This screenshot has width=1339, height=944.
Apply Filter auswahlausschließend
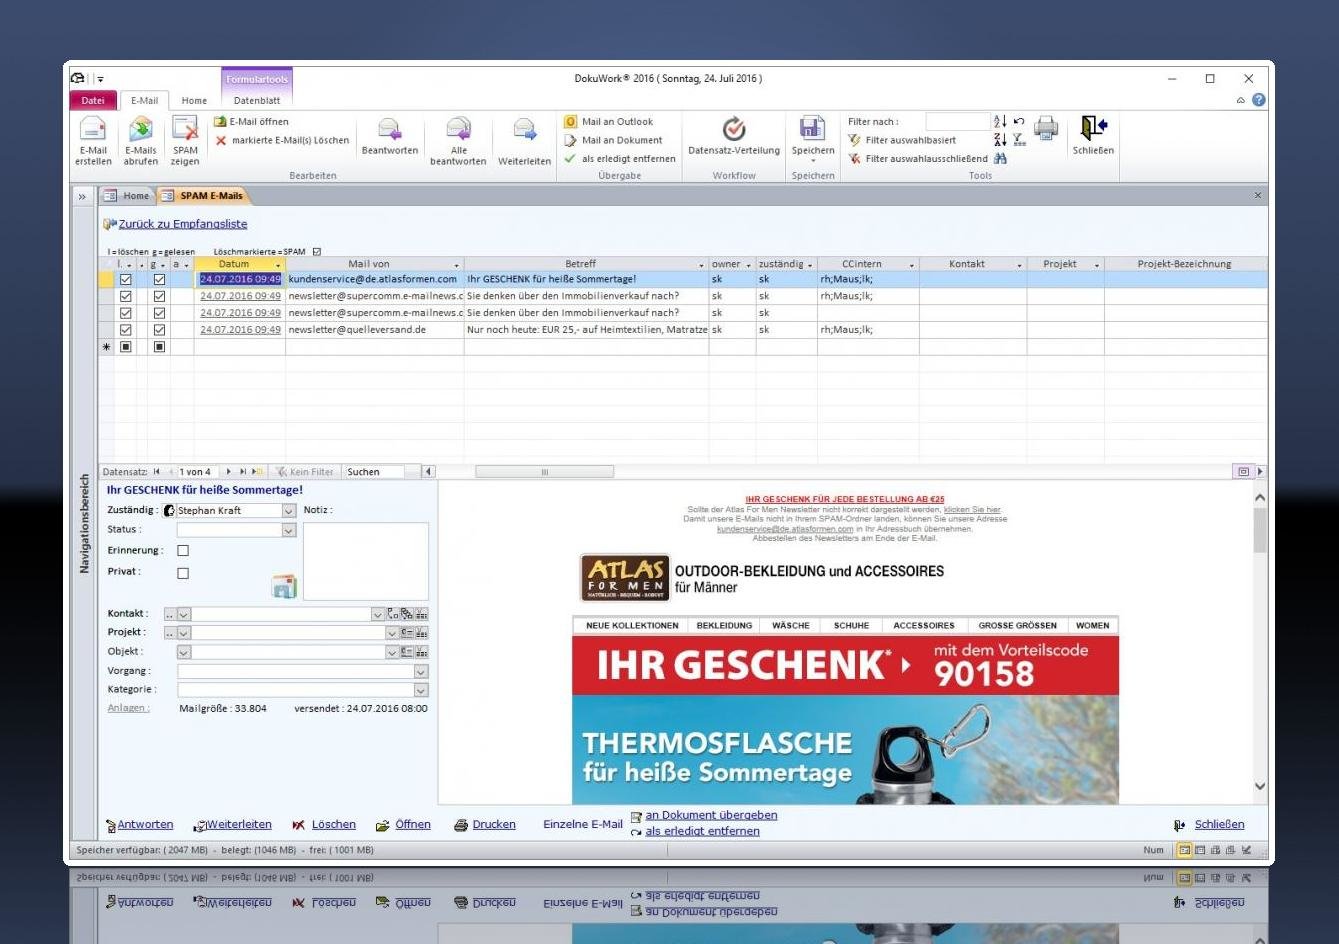[x=918, y=159]
